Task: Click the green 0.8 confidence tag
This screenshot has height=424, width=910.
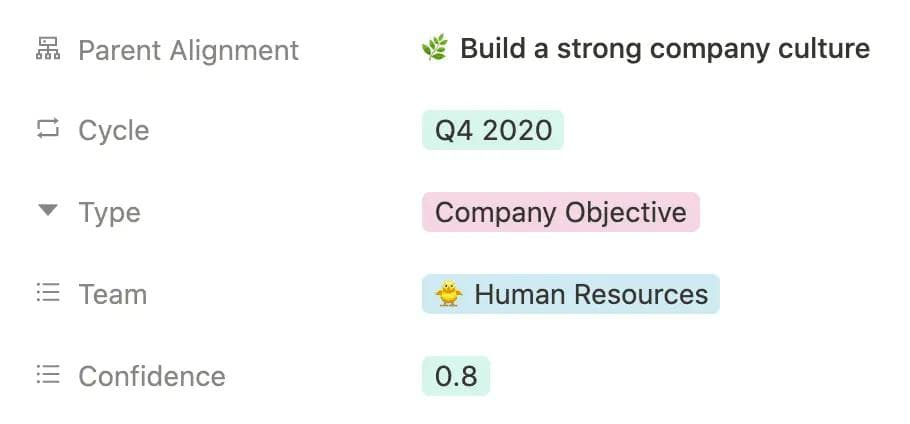Action: (x=456, y=377)
